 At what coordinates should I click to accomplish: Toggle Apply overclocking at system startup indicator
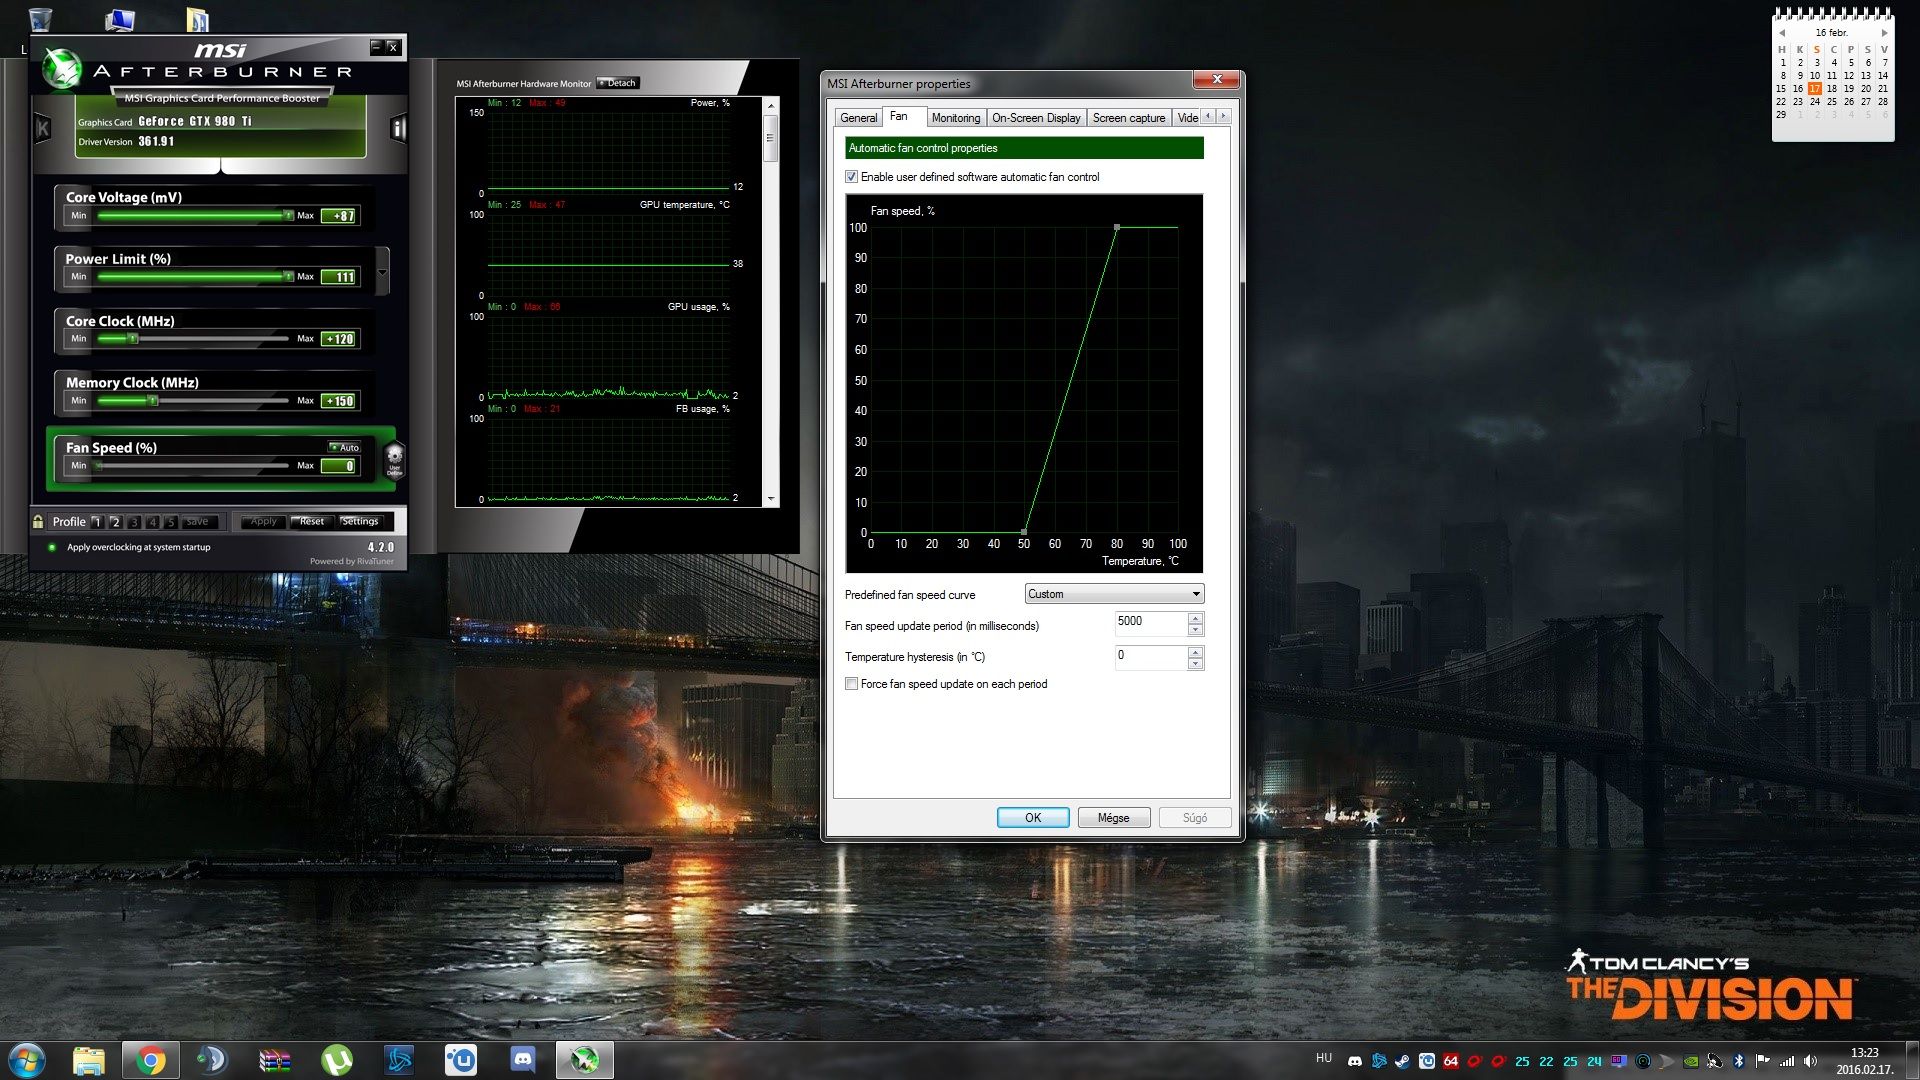(52, 547)
